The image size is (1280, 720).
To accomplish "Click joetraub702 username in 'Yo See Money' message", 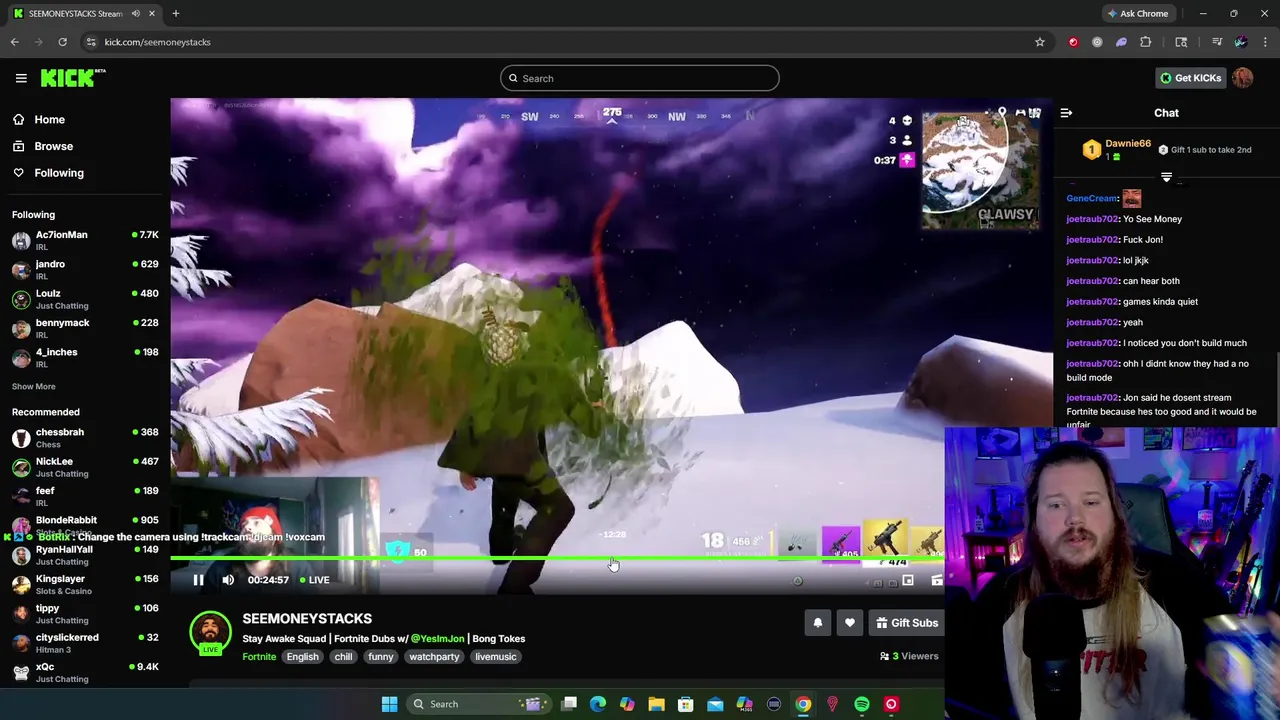I will pos(1092,219).
